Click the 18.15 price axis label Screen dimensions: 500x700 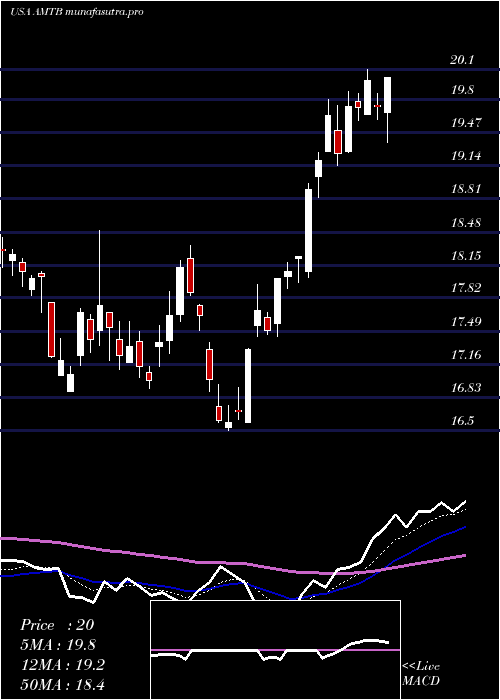466,255
